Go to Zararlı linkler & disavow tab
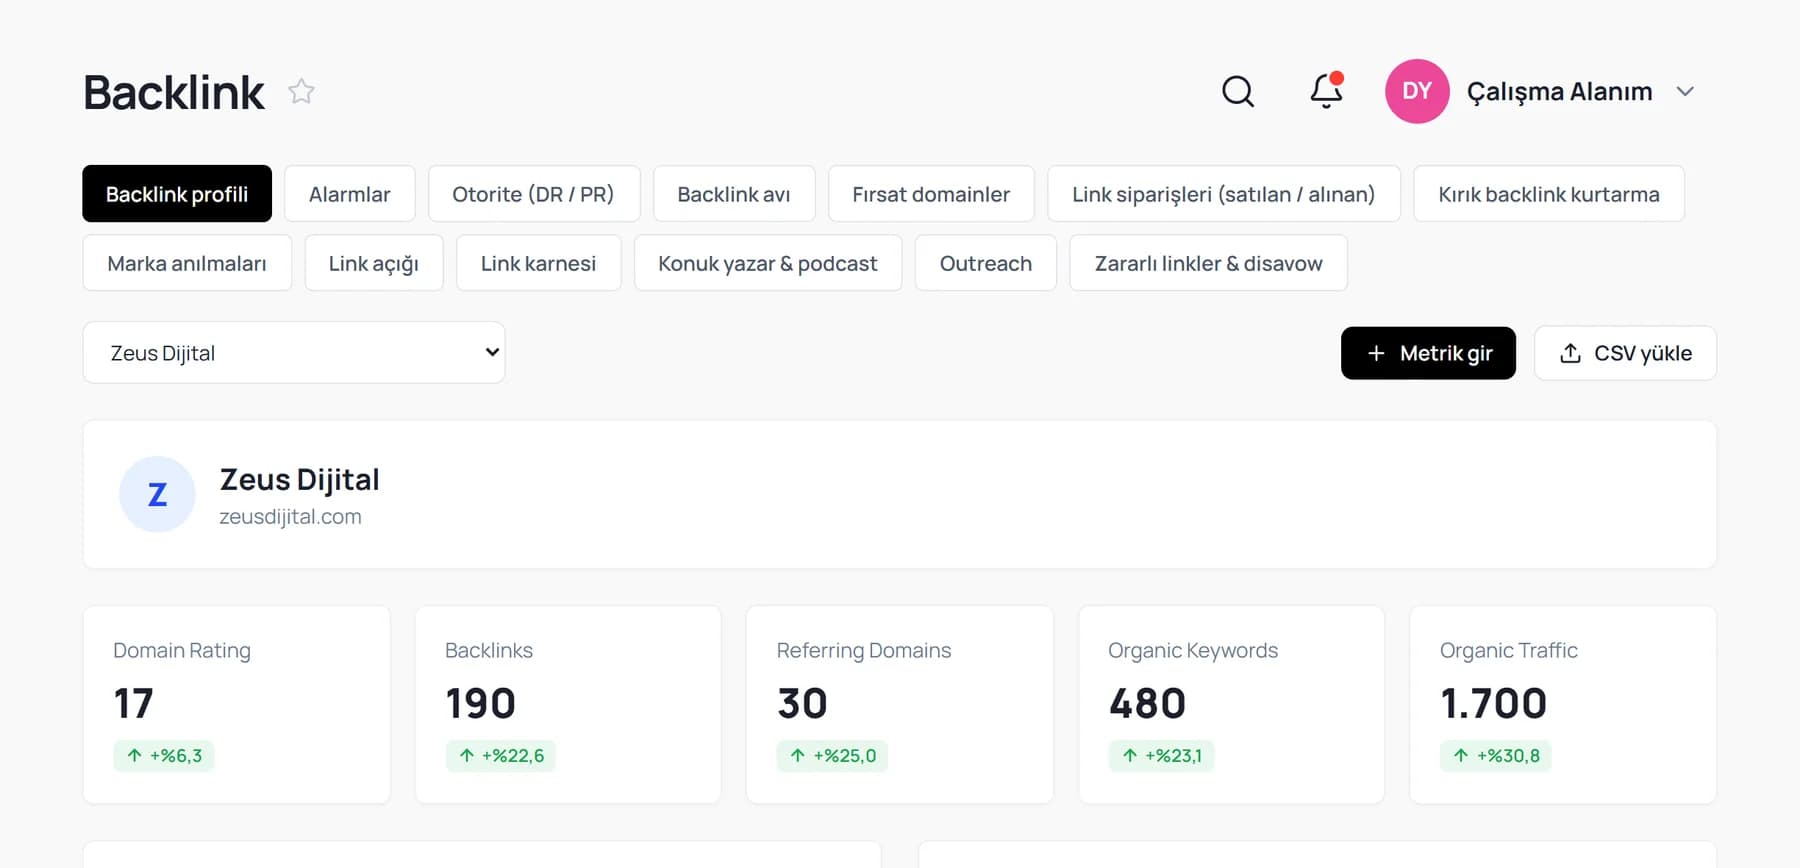Screen dimensions: 1800x868 click(x=1209, y=263)
